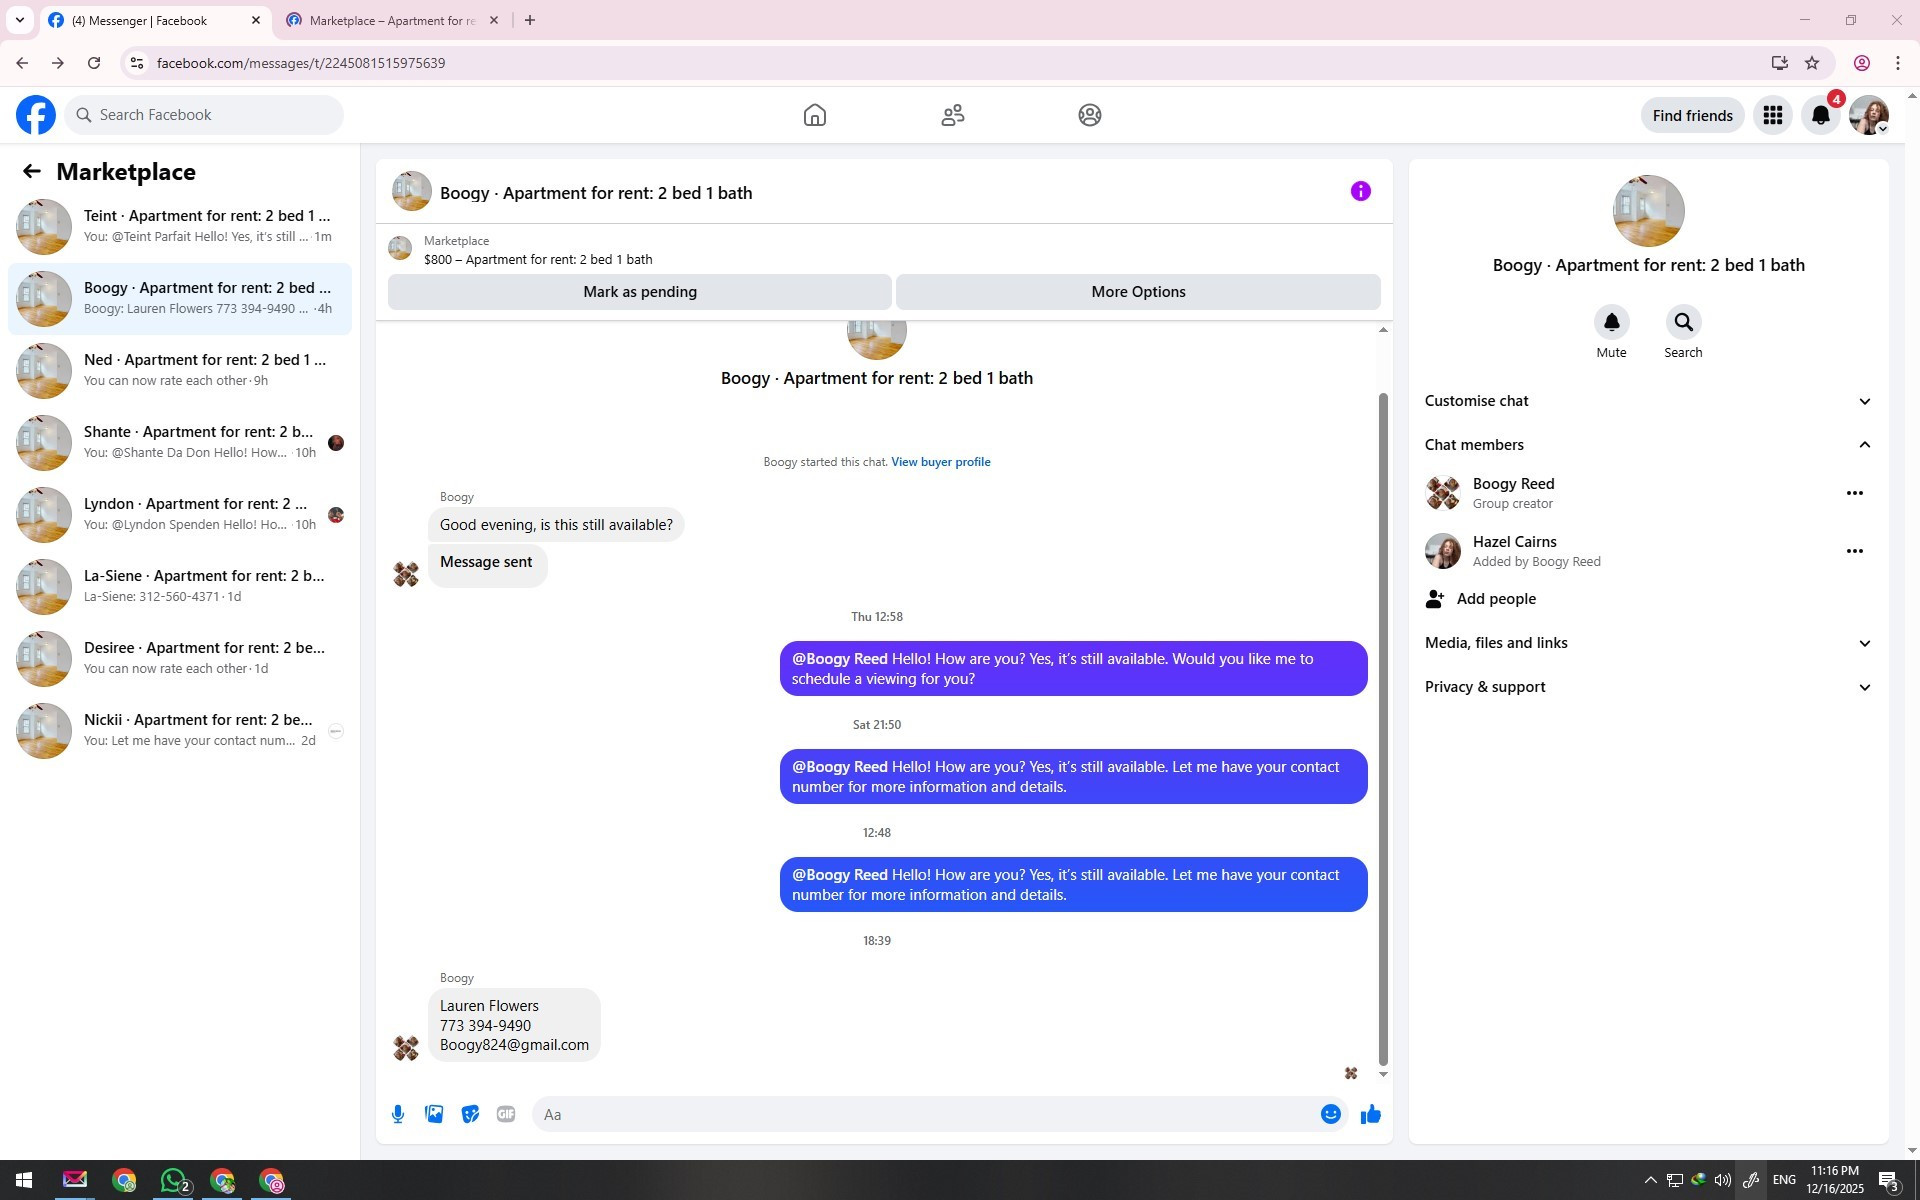This screenshot has width=1920, height=1200.
Task: Focus the Search Facebook field
Action: click(x=204, y=115)
